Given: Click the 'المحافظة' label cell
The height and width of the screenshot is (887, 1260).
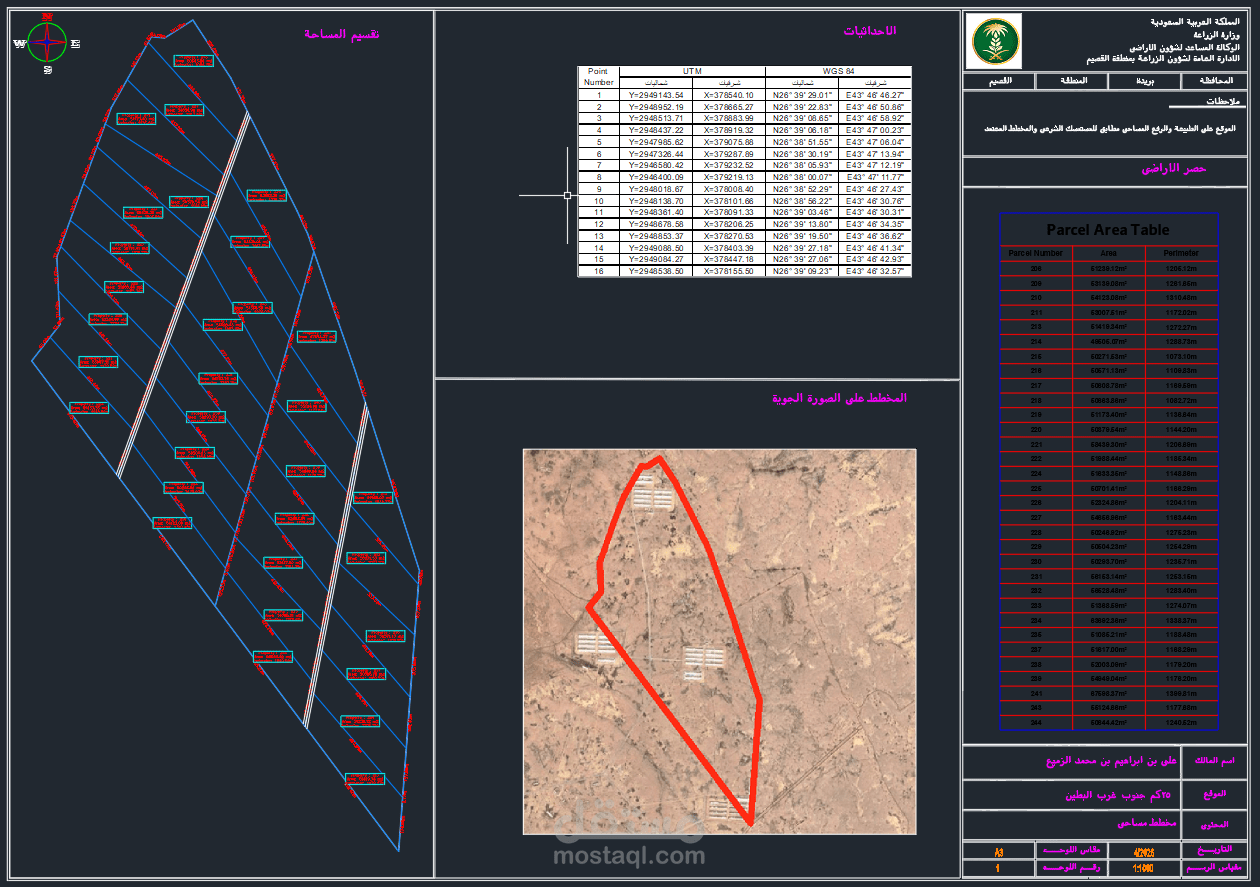Looking at the screenshot, I should tap(1216, 82).
